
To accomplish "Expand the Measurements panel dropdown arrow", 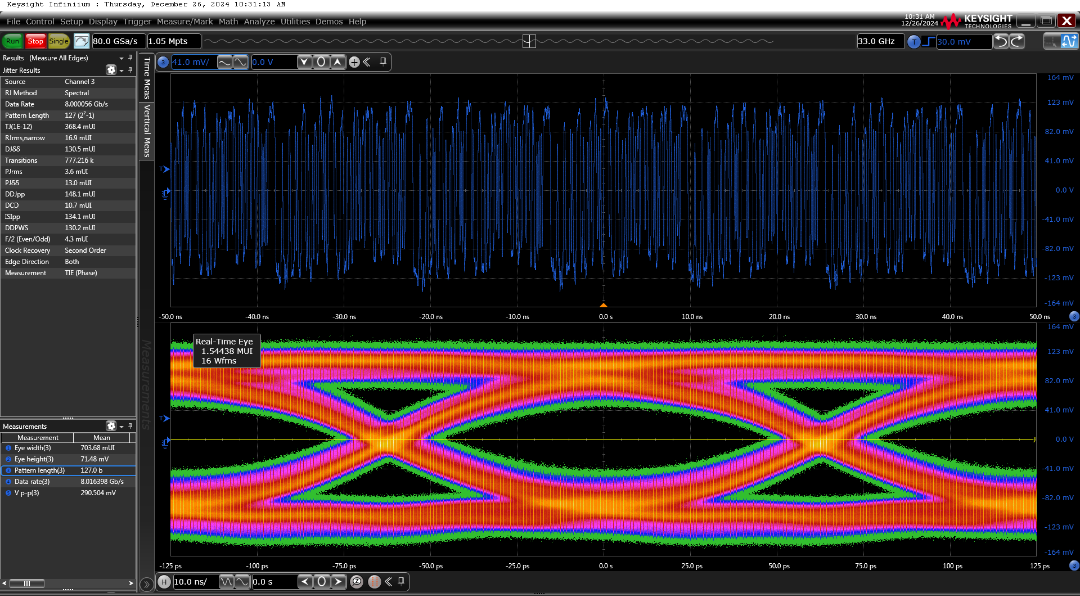I will pos(122,426).
